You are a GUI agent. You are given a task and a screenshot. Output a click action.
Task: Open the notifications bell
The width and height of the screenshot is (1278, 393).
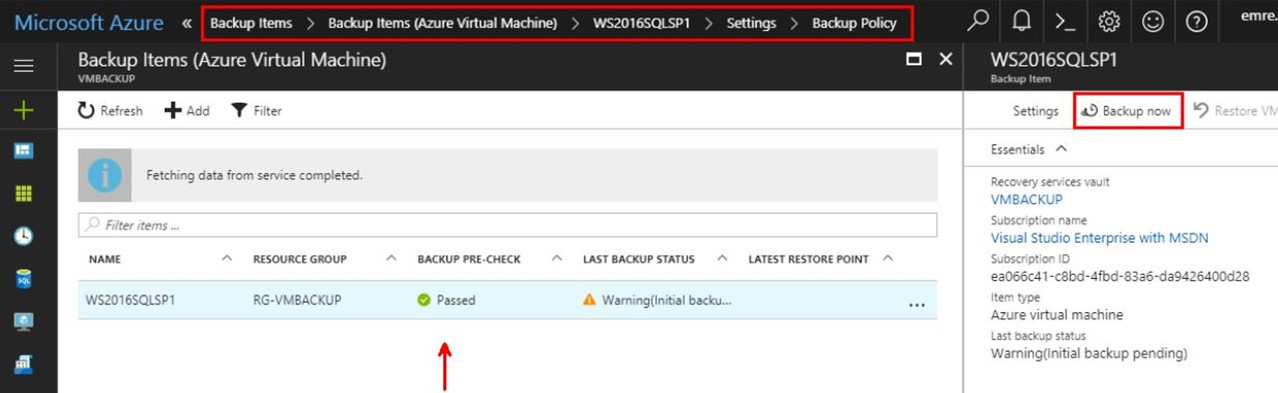[1021, 22]
